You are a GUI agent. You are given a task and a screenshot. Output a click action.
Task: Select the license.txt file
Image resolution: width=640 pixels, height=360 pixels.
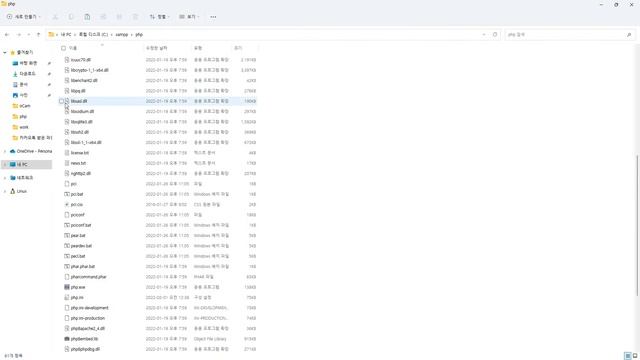[x=80, y=153]
